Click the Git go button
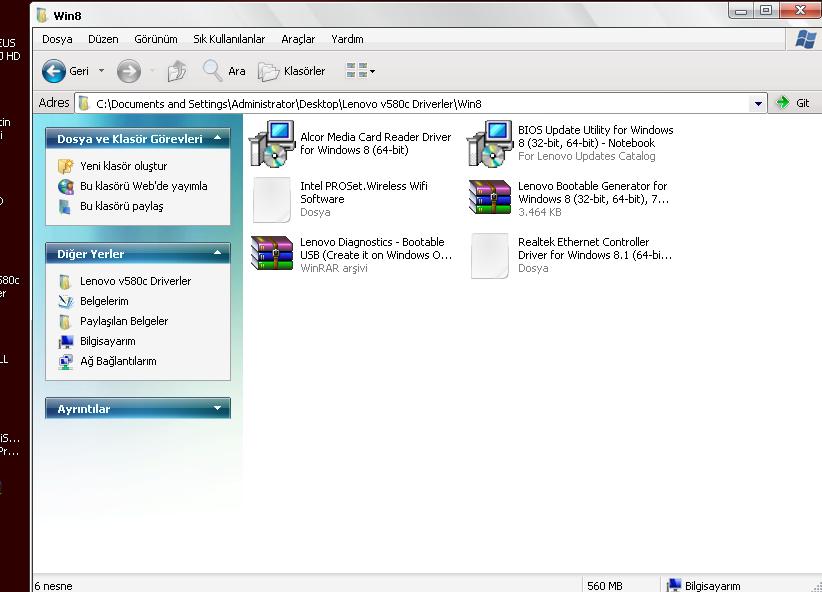The width and height of the screenshot is (822, 592). (x=792, y=103)
